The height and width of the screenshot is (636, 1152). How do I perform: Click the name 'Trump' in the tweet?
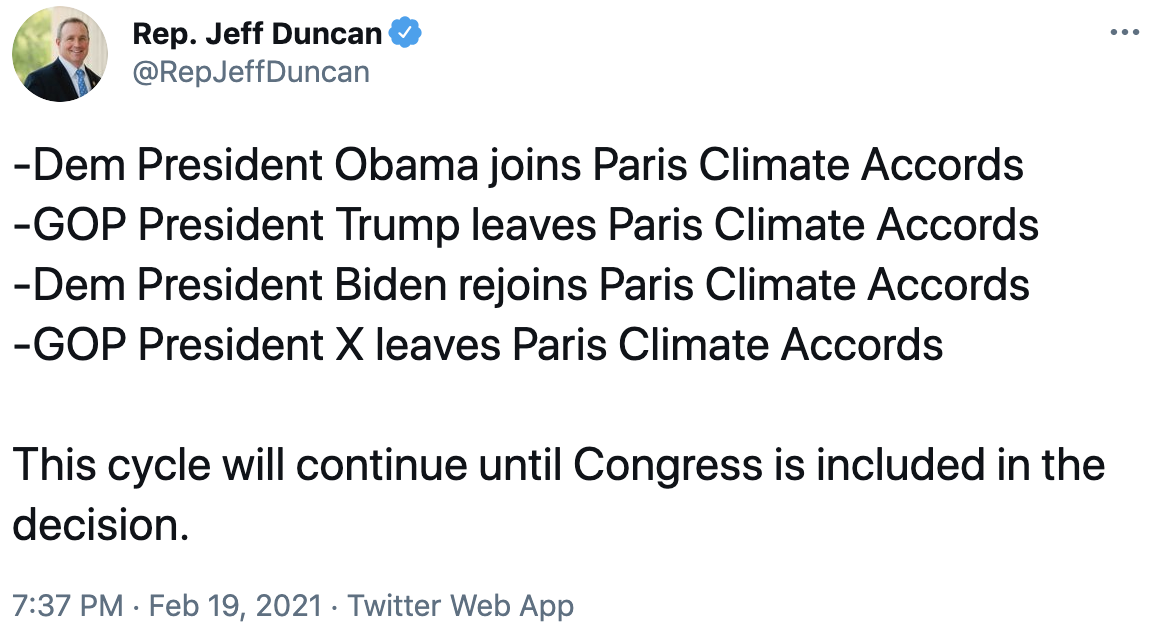(396, 225)
